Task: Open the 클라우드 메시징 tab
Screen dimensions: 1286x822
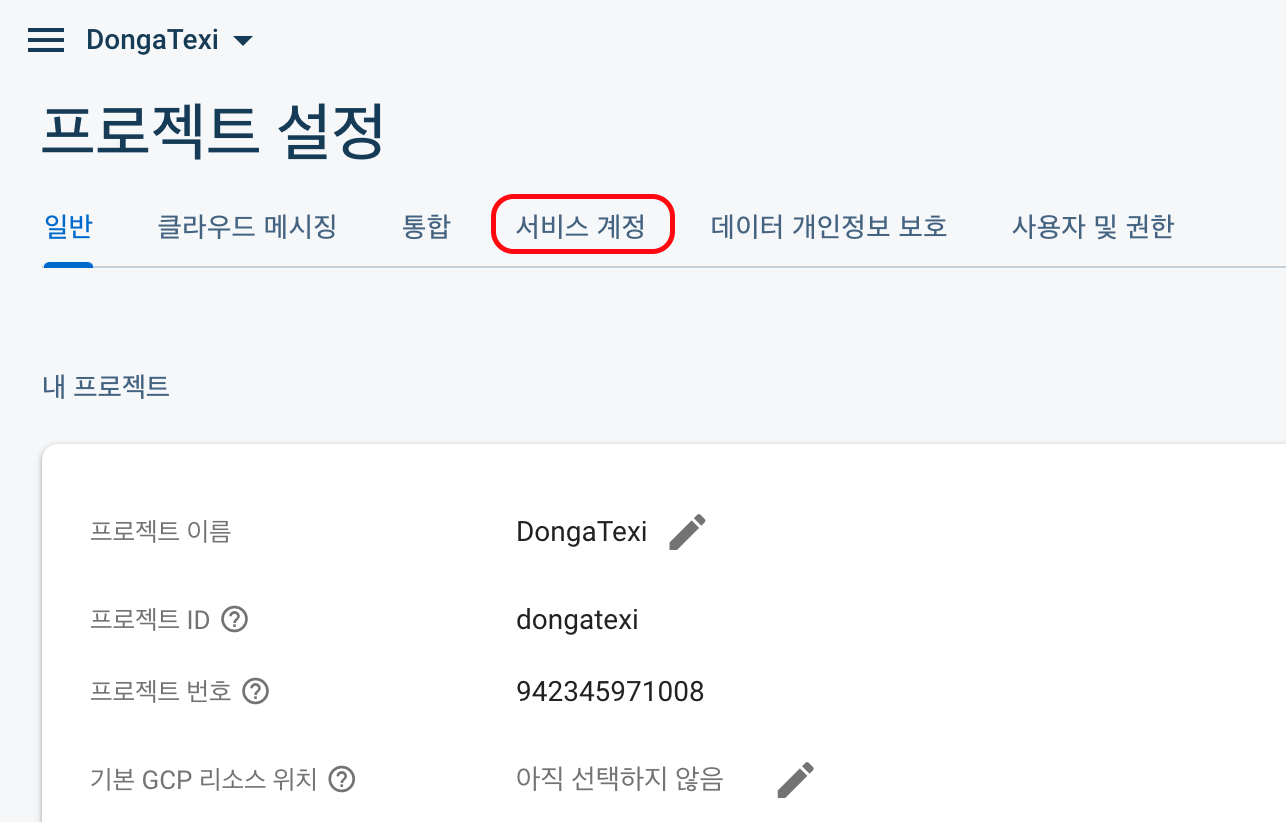Action: point(247,227)
